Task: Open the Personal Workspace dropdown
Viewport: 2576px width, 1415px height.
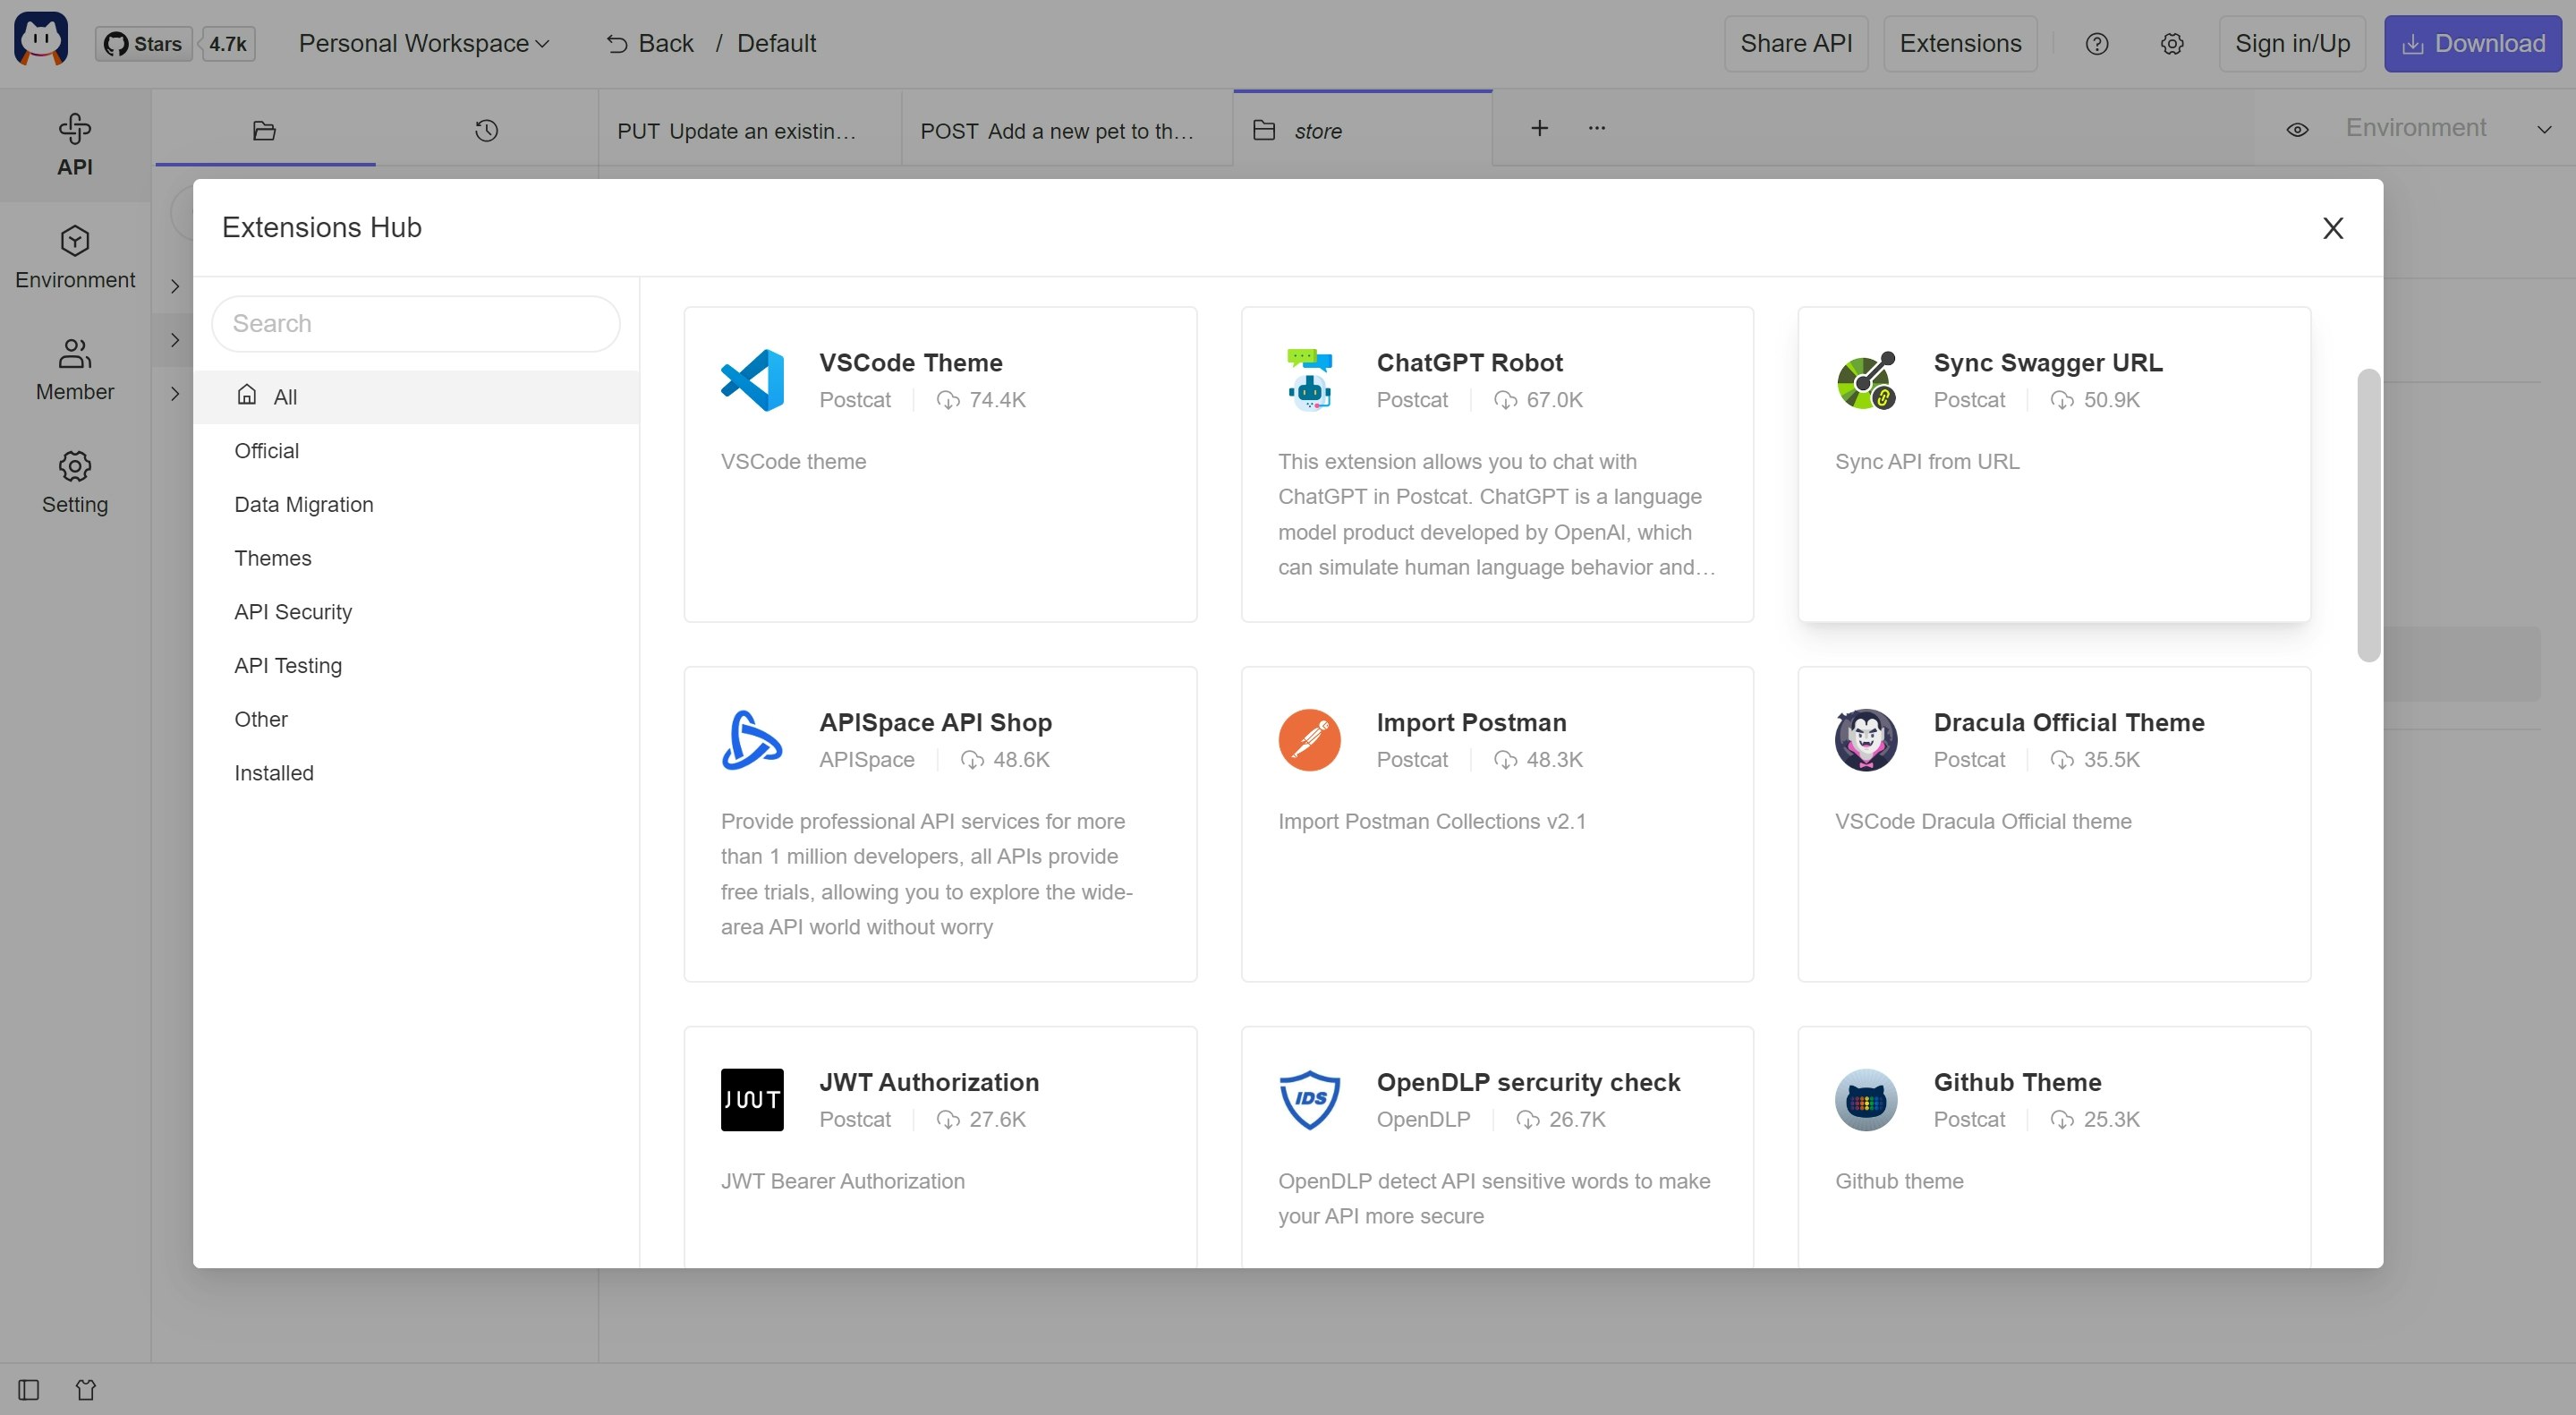Action: pos(424,44)
